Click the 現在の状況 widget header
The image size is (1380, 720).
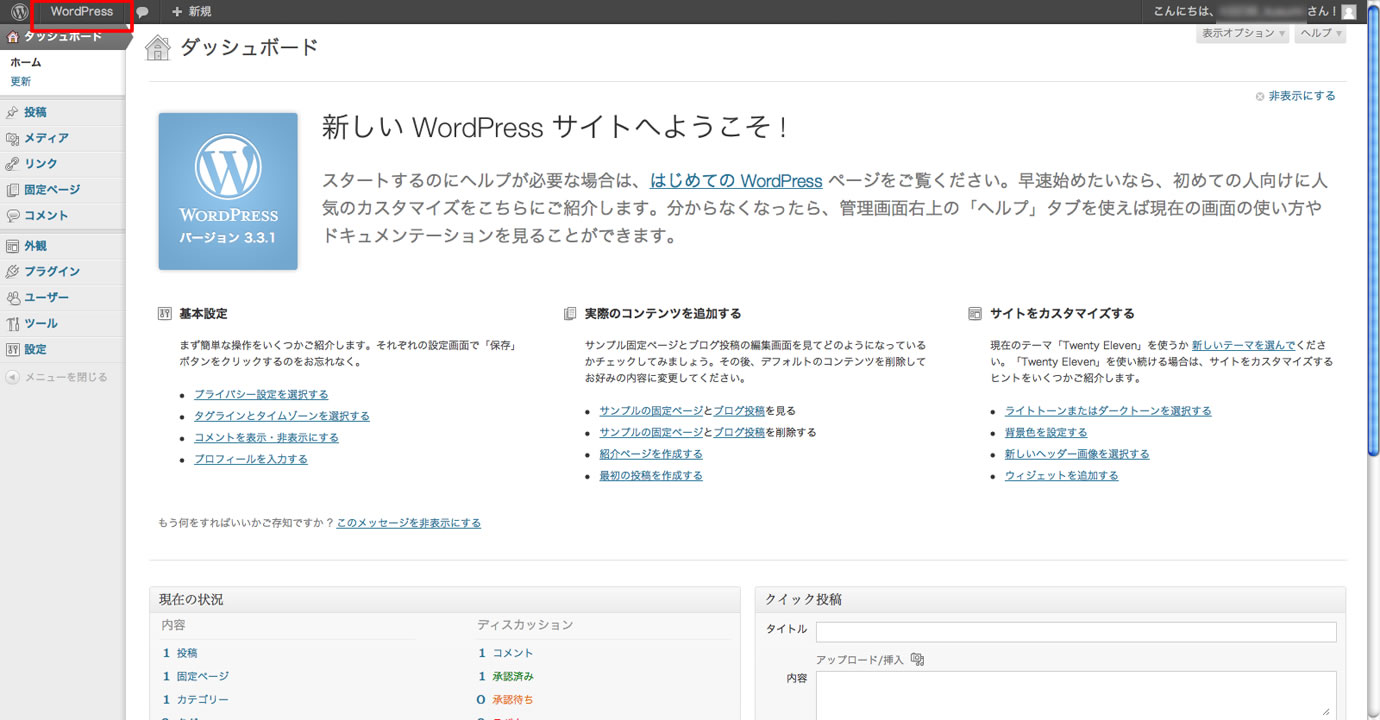coord(444,599)
